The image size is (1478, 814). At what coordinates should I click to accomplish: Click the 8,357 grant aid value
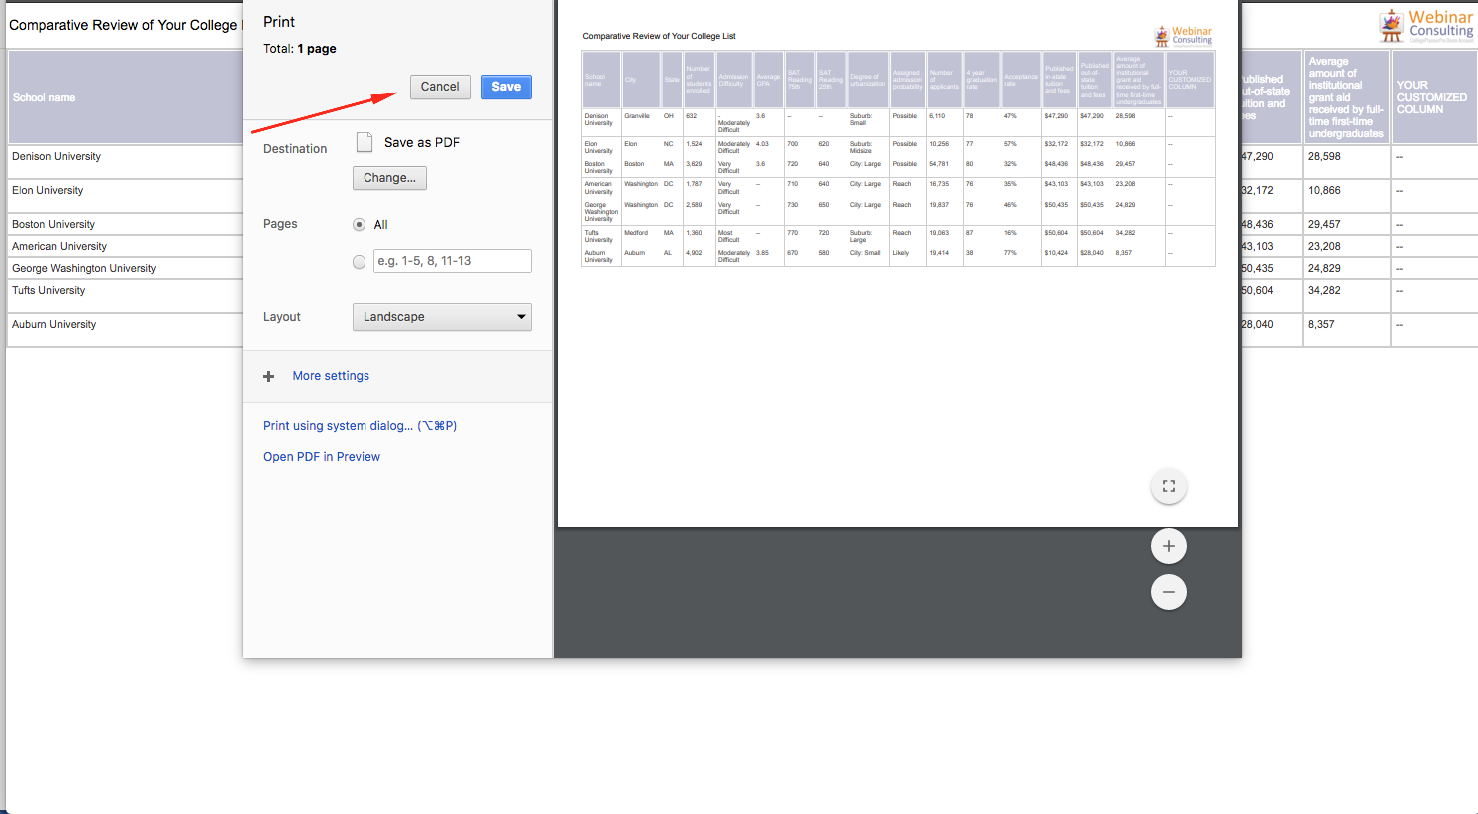1321,325
